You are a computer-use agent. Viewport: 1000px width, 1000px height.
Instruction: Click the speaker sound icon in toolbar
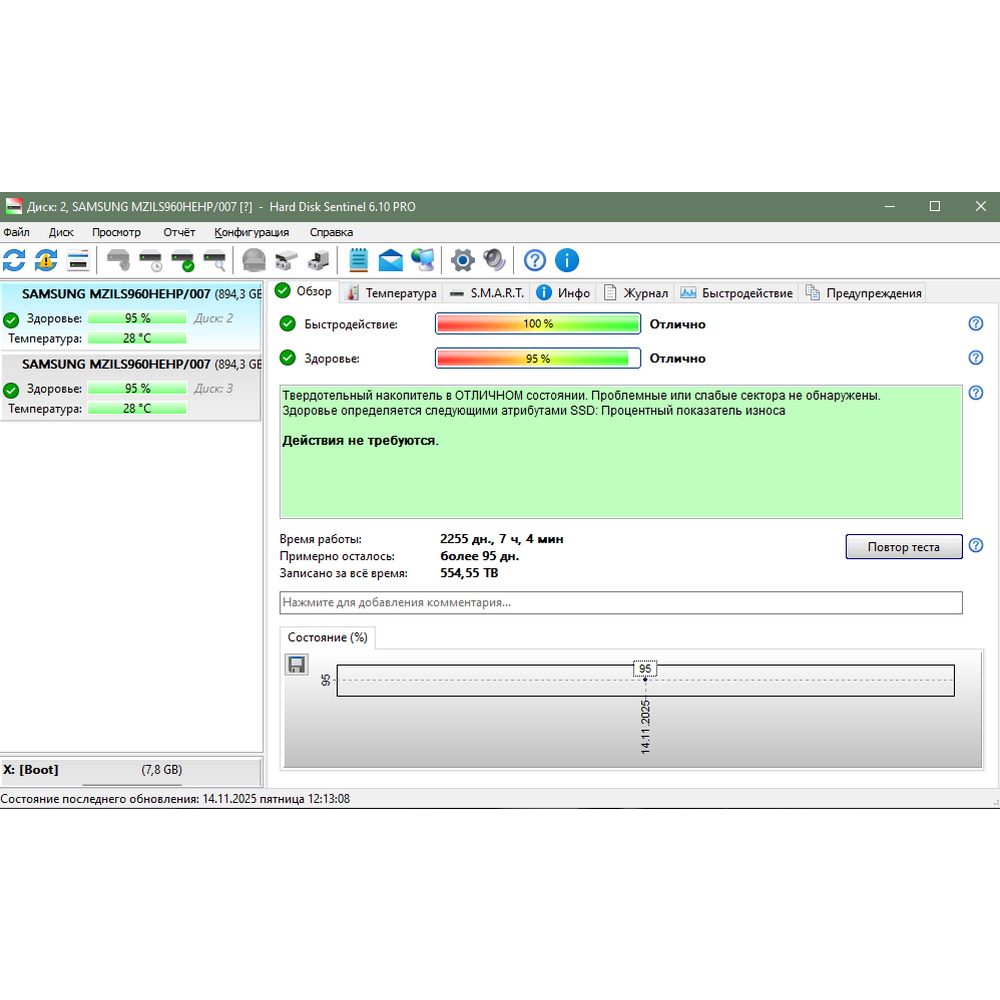click(494, 261)
